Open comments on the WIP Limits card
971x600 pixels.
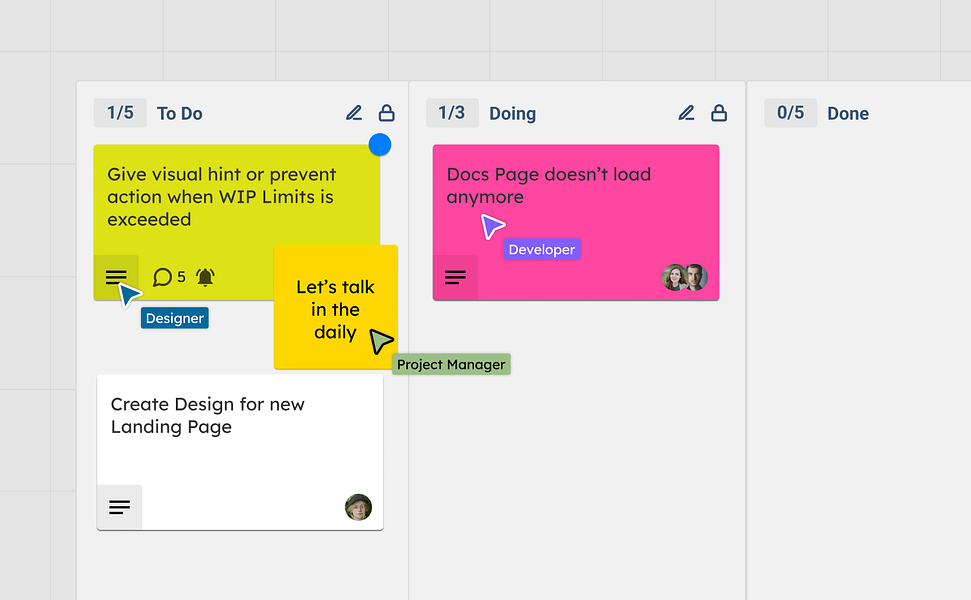(169, 277)
